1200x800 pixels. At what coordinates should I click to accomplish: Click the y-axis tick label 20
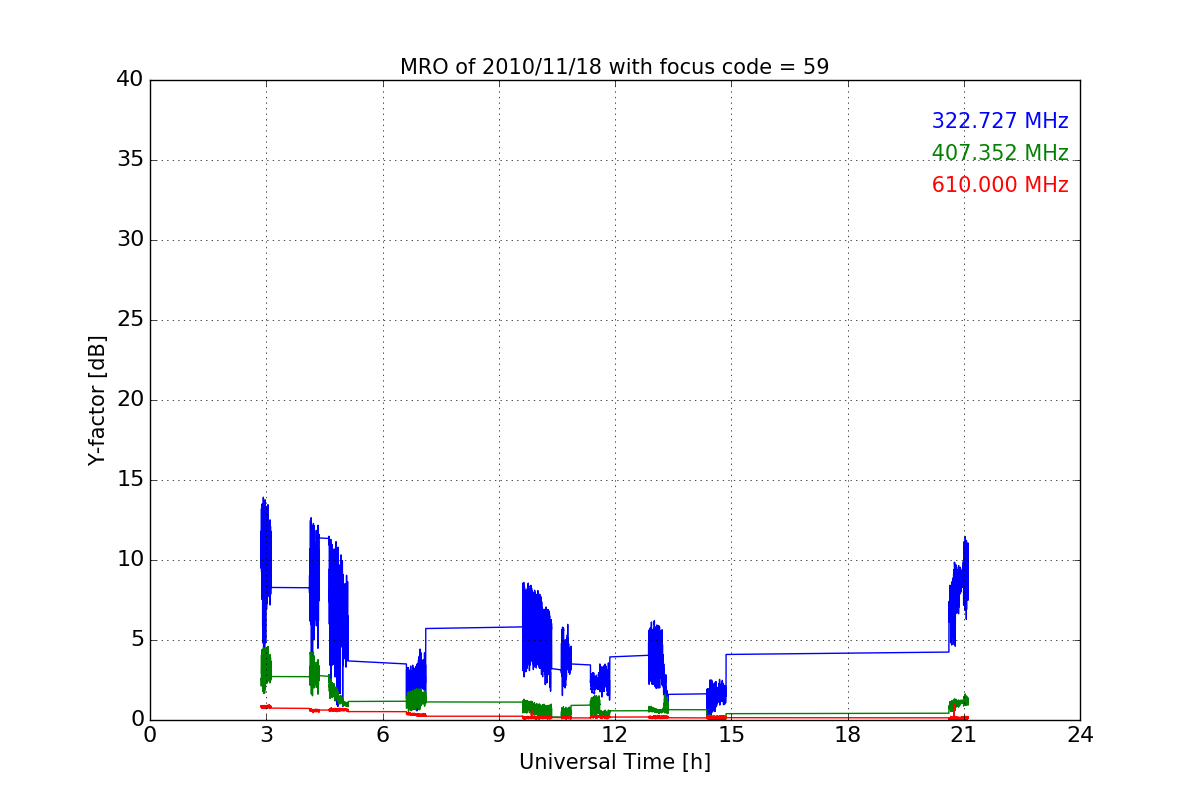click(130, 400)
